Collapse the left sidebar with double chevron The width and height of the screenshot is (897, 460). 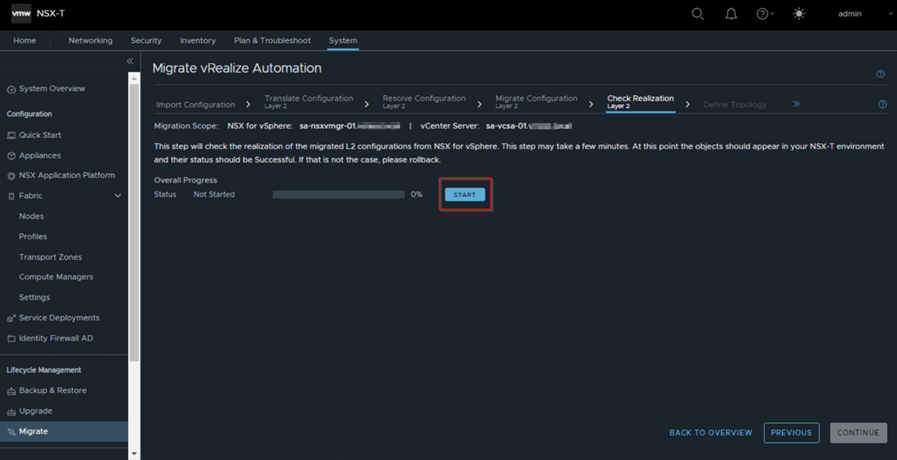(x=130, y=62)
